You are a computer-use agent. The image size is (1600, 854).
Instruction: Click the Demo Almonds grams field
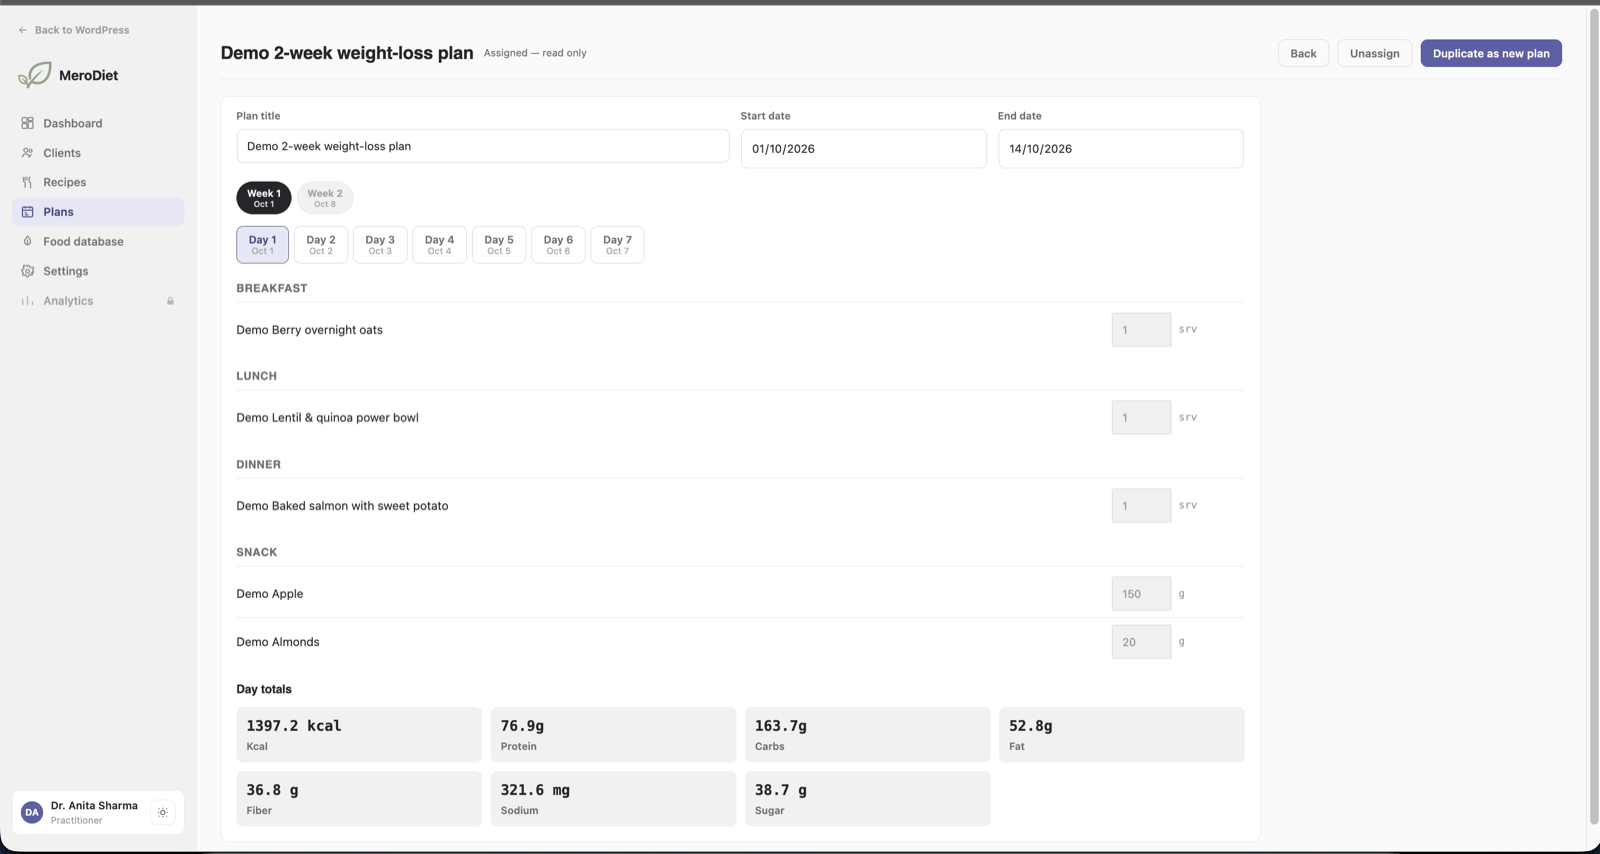1141,642
